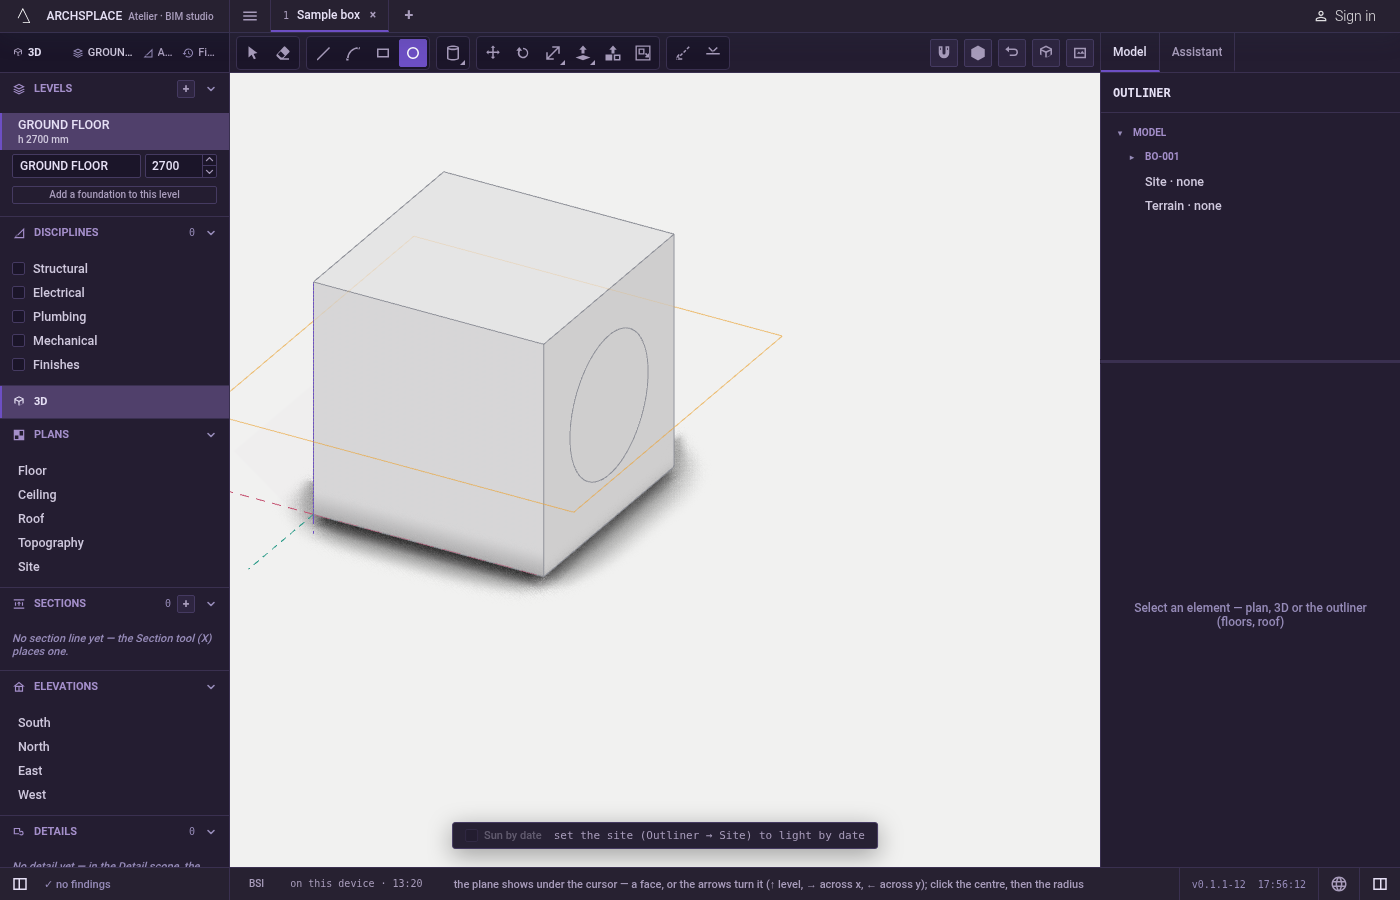Collapse the Plans section chevron
This screenshot has height=900, width=1400.
pos(211,435)
